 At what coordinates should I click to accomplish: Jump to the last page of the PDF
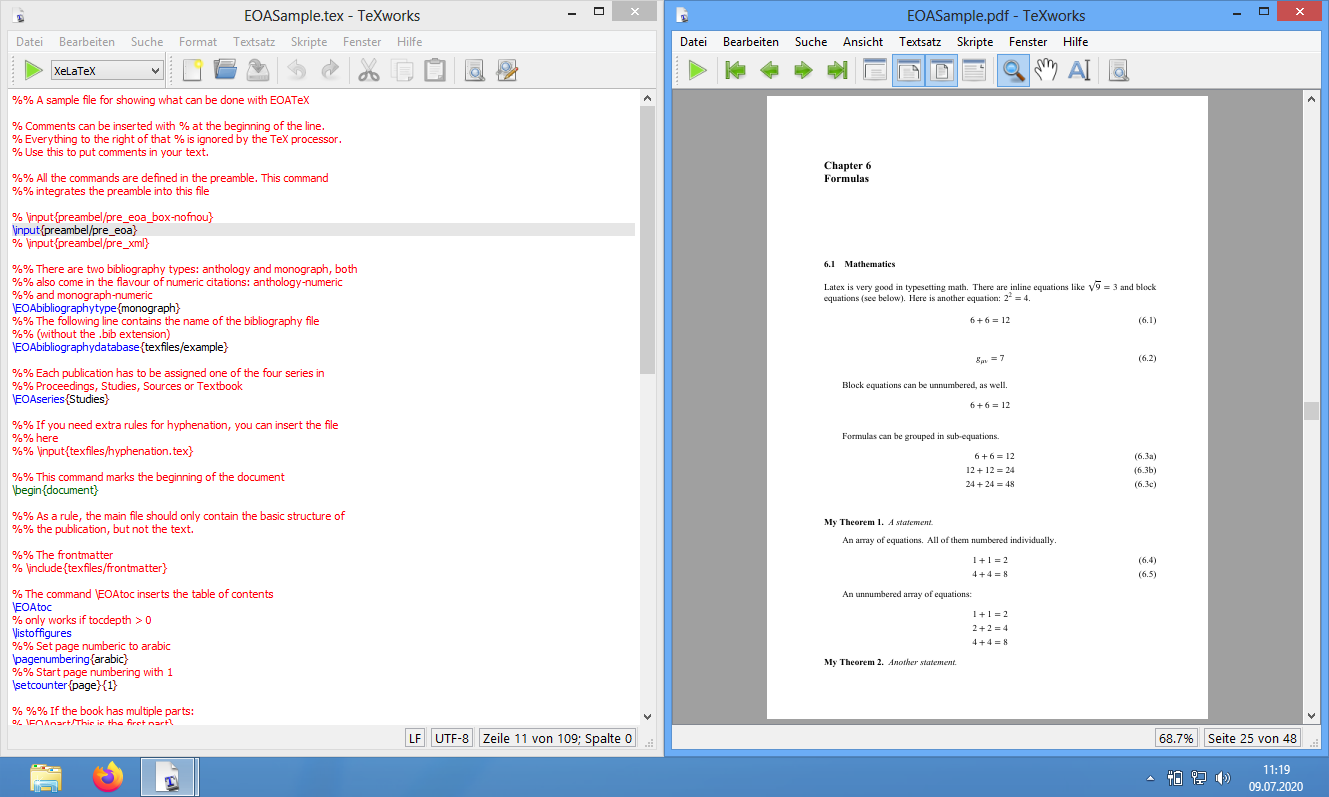(x=836, y=70)
